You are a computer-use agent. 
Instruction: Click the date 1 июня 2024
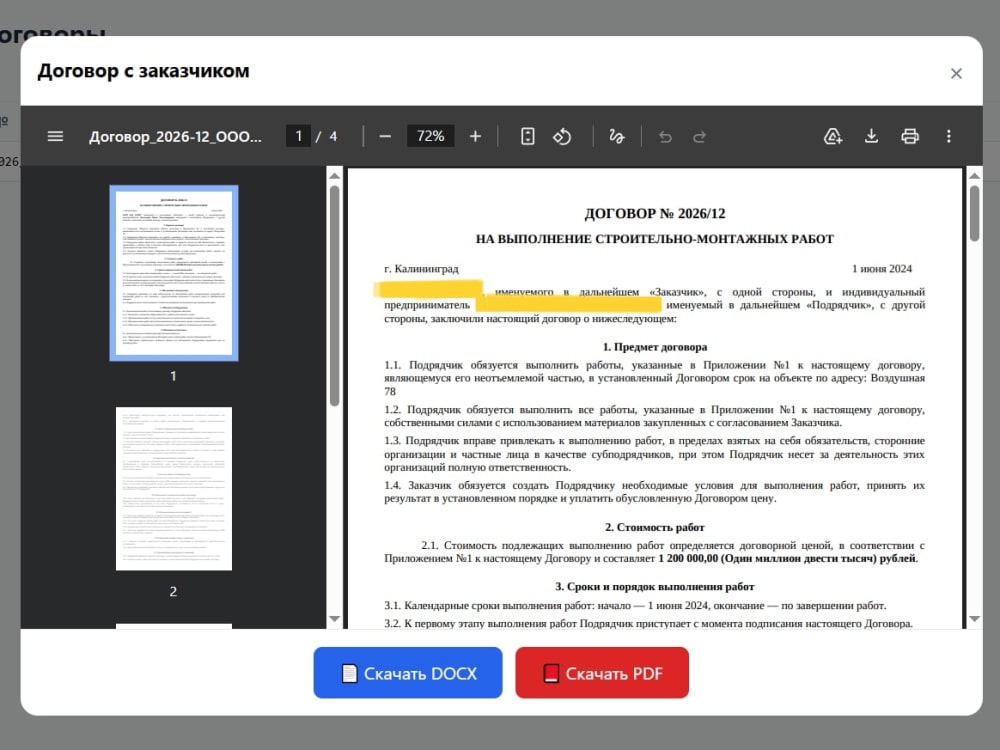[x=882, y=268]
